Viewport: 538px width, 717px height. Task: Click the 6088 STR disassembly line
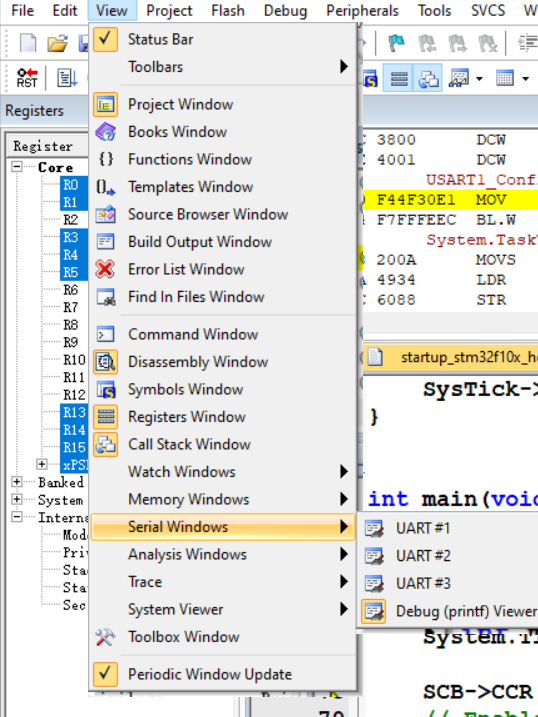[x=450, y=300]
